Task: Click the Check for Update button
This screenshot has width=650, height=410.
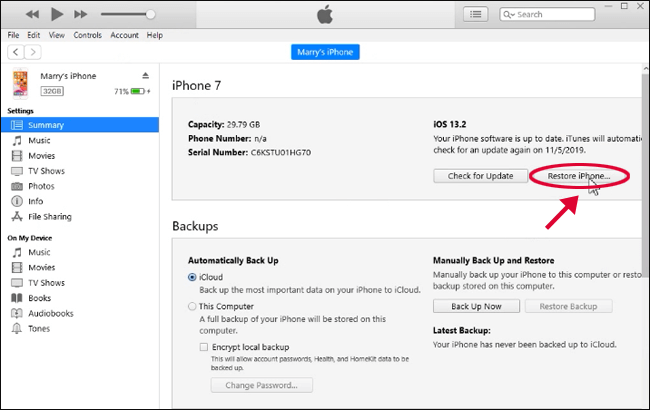Action: point(480,176)
